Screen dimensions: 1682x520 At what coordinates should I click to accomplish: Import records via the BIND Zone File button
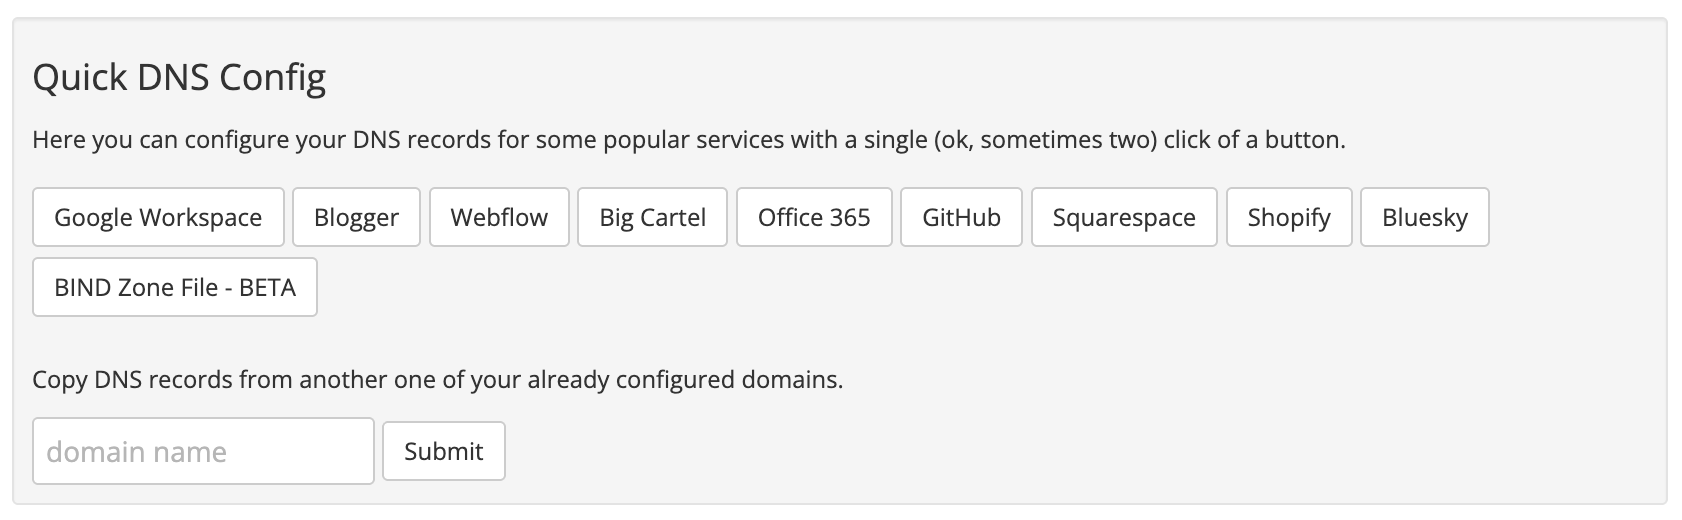[175, 287]
